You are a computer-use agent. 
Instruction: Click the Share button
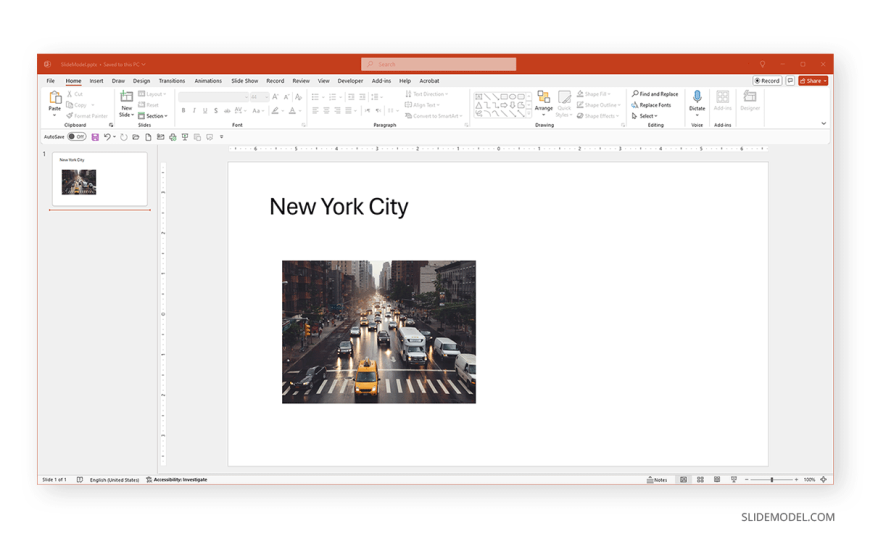click(813, 81)
